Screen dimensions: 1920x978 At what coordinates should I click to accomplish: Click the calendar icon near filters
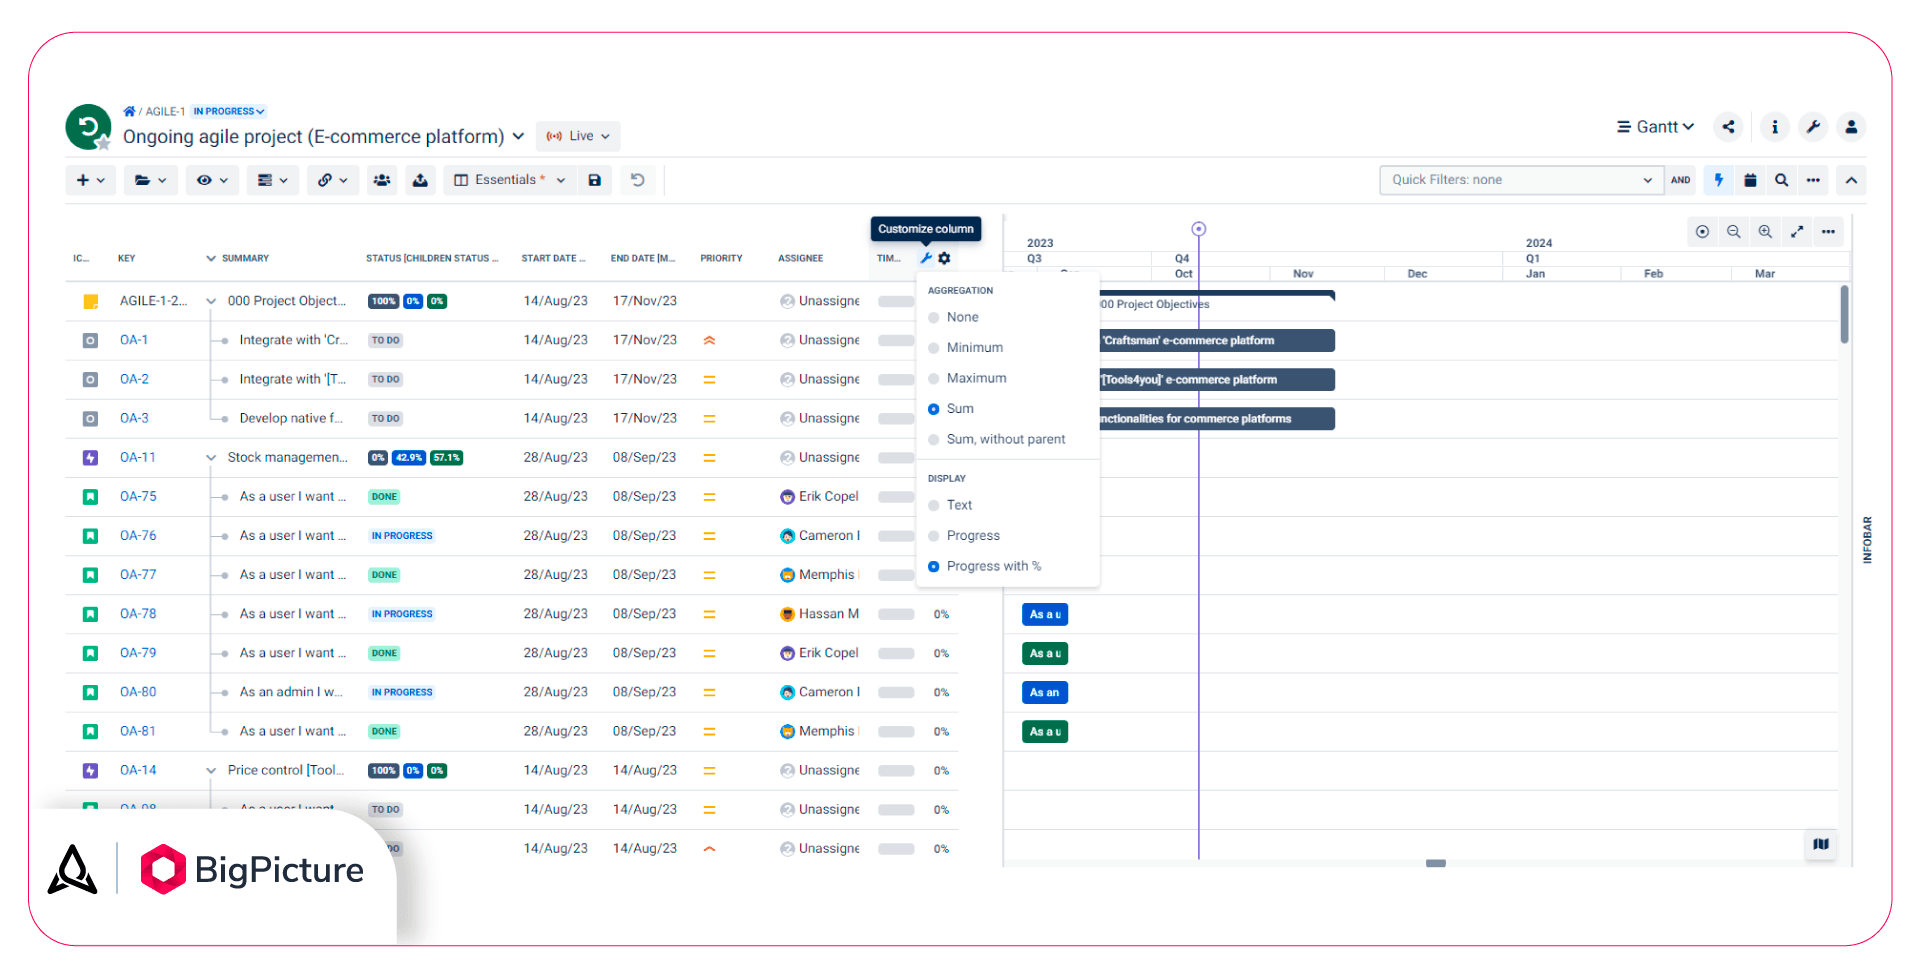tap(1750, 180)
